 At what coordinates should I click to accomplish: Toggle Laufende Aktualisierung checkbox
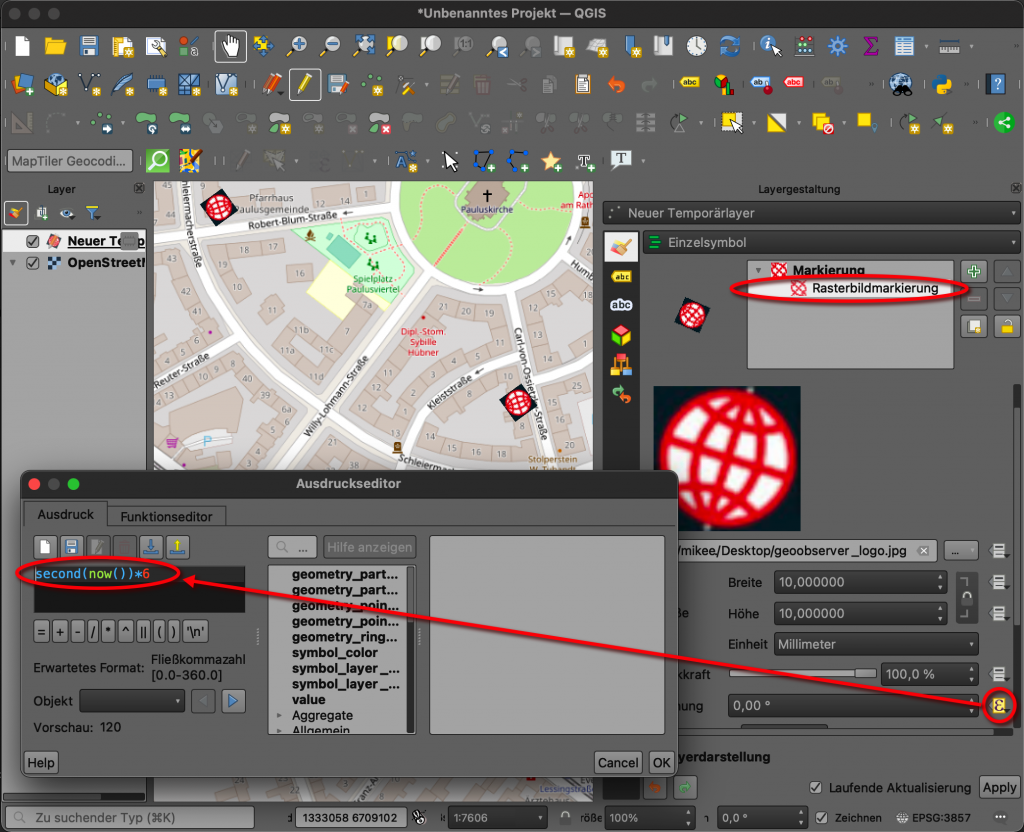click(x=816, y=788)
